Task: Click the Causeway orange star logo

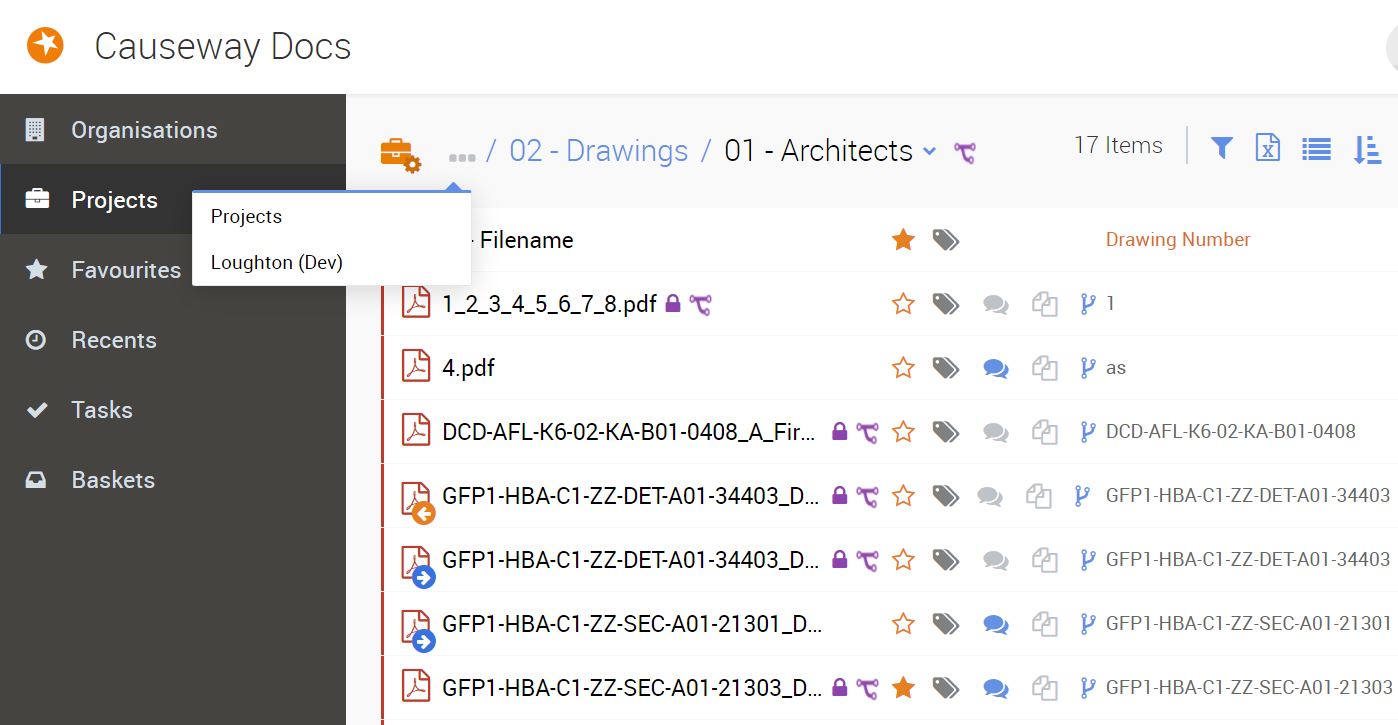Action: [45, 45]
